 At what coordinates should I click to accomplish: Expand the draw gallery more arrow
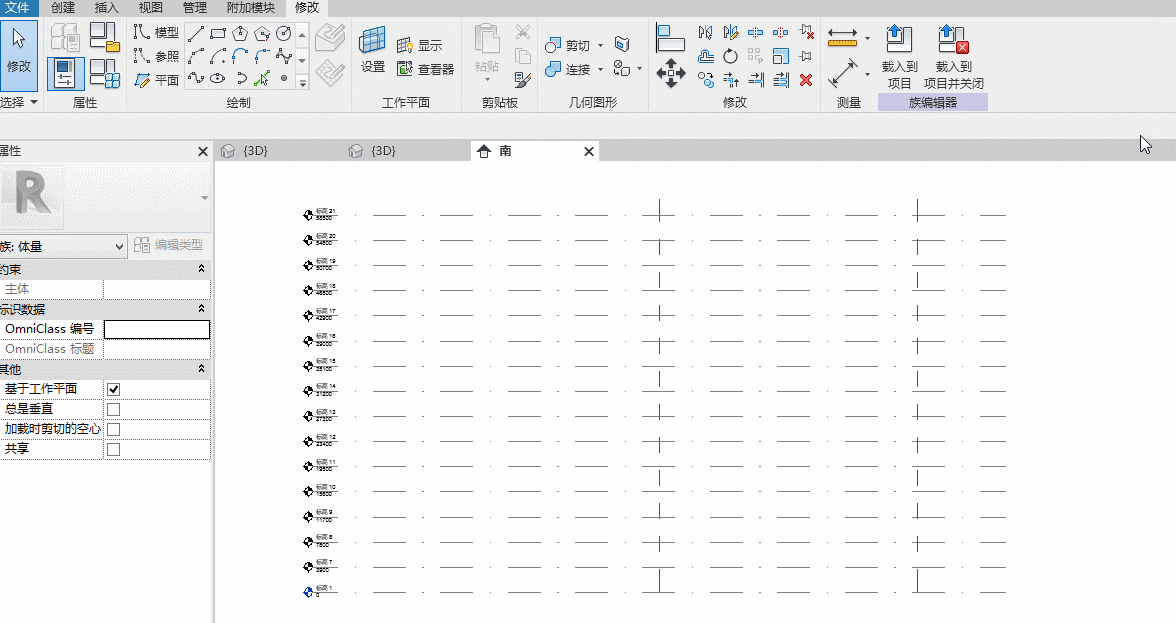coord(303,82)
